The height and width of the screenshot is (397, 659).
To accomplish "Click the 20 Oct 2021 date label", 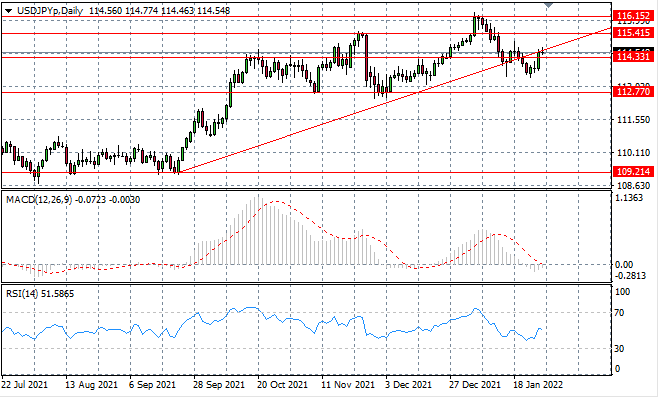I will [283, 385].
